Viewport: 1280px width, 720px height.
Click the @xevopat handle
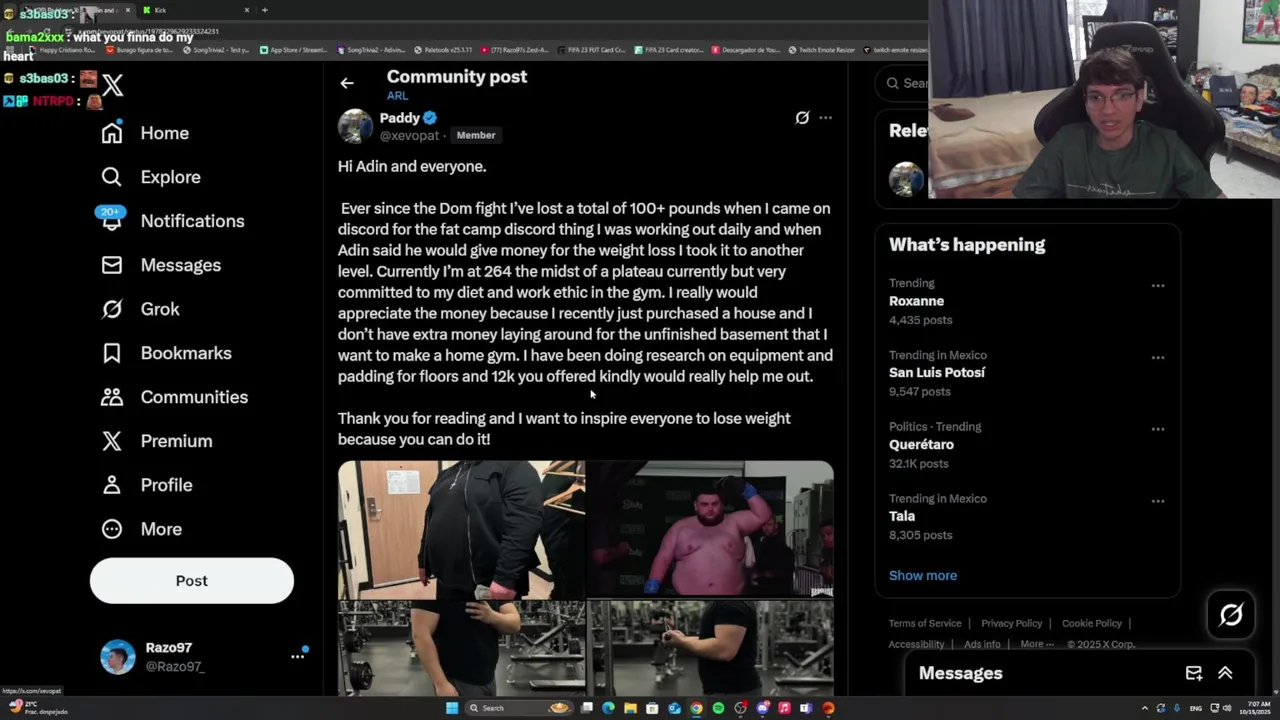pos(409,136)
